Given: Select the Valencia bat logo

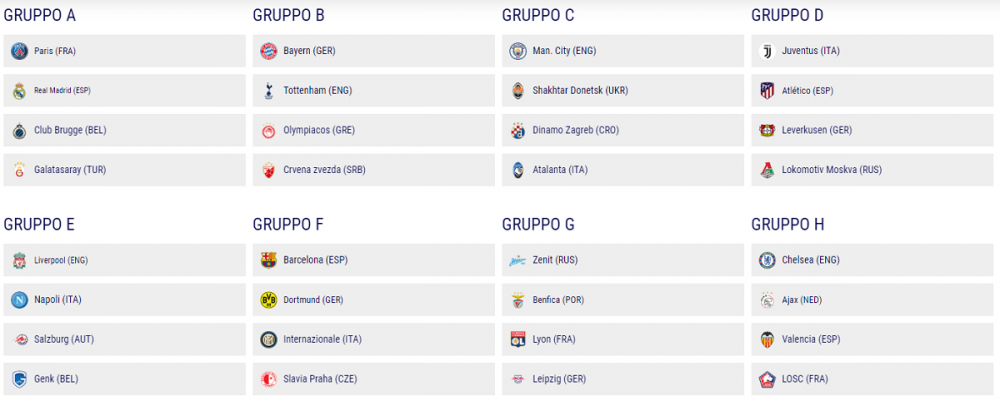Looking at the screenshot, I should click(x=767, y=339).
